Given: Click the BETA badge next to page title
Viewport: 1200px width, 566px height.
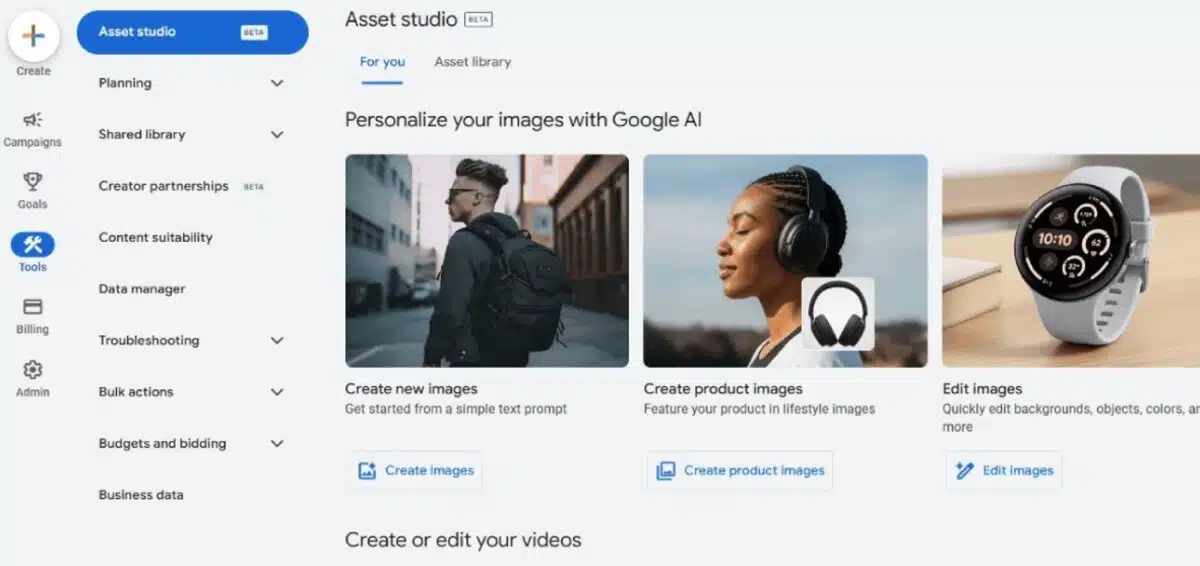Looking at the screenshot, I should 478,20.
